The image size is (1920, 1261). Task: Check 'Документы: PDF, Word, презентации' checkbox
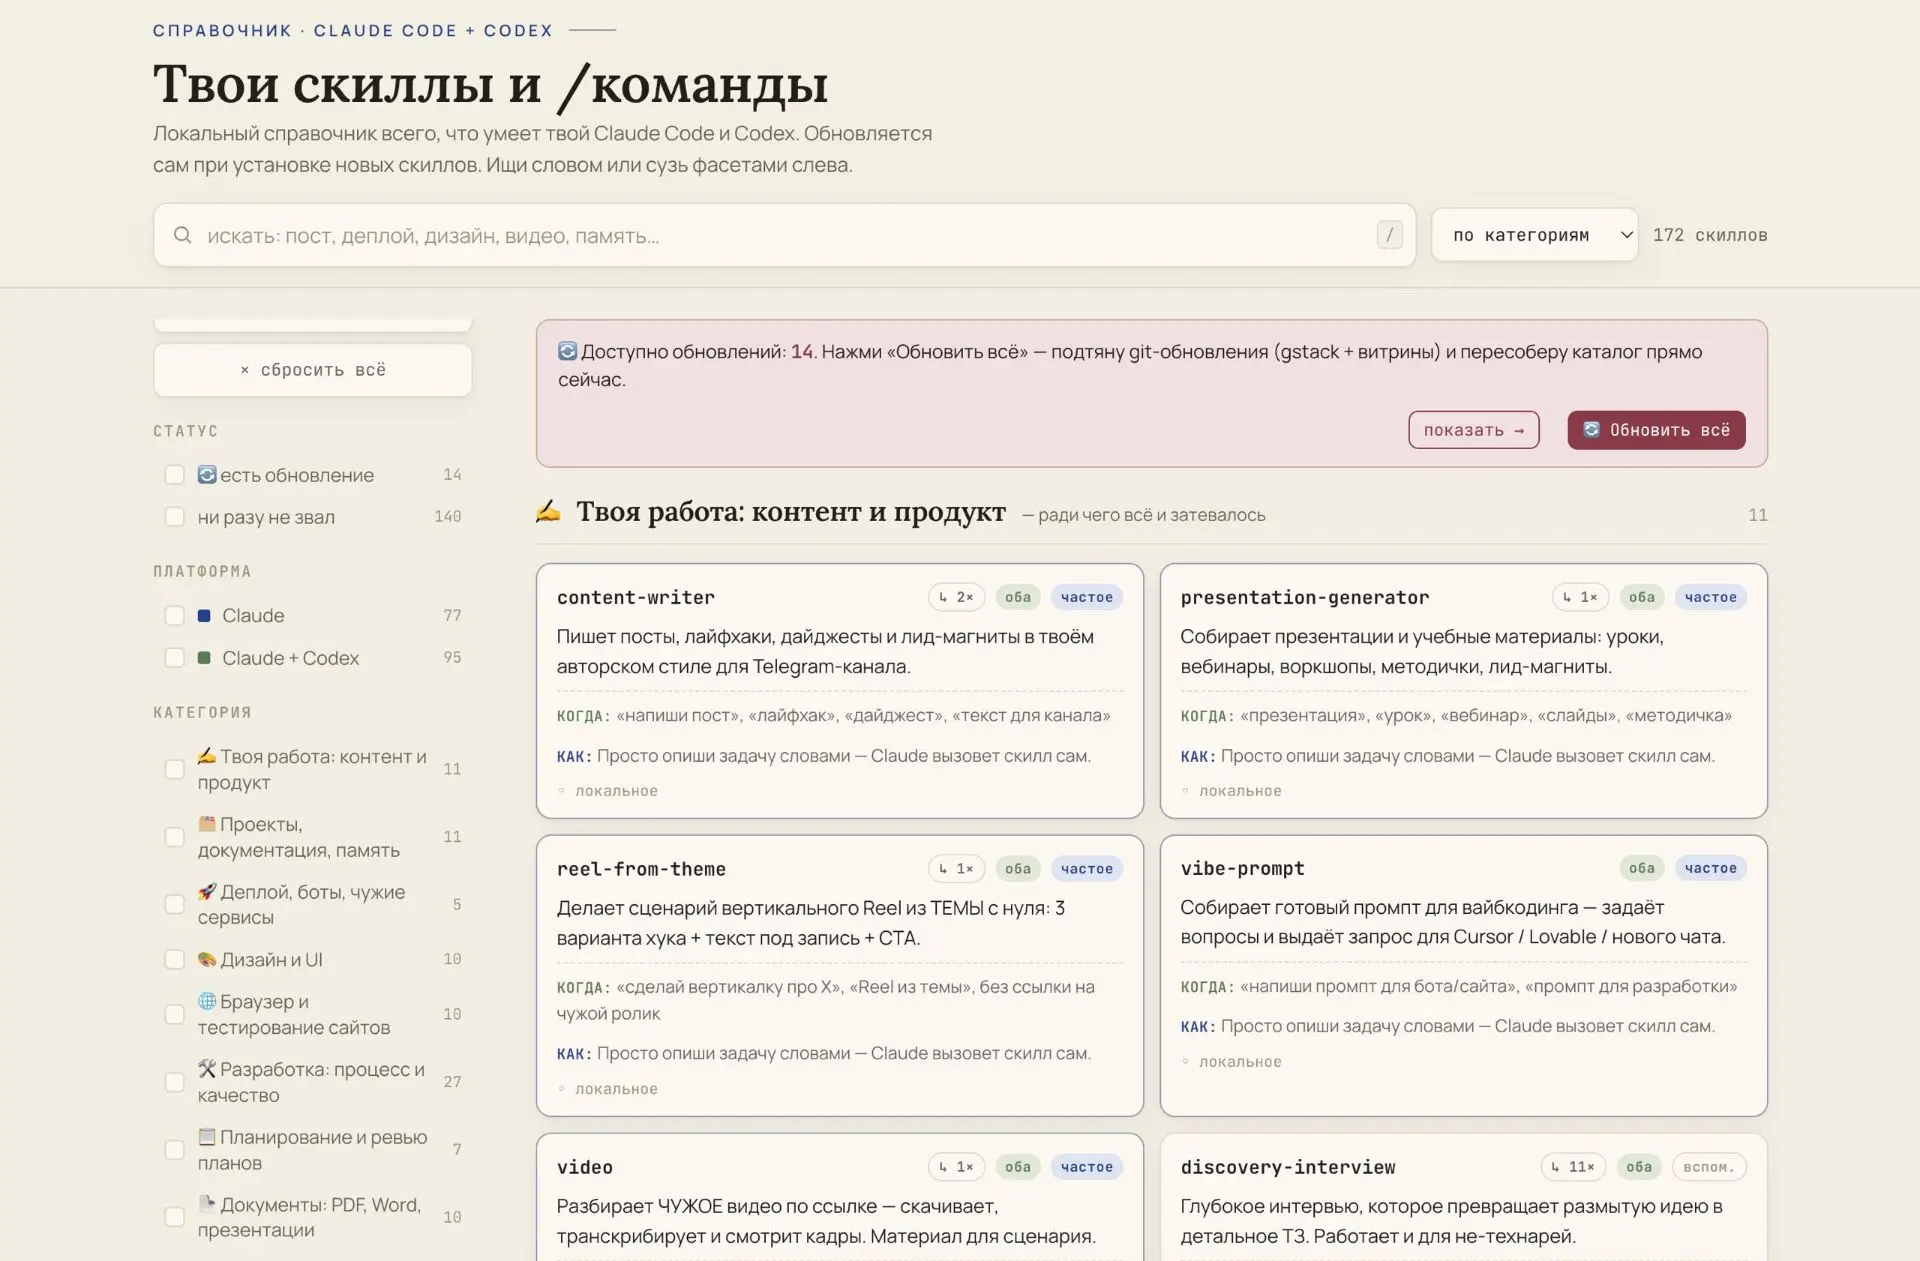tap(174, 1217)
